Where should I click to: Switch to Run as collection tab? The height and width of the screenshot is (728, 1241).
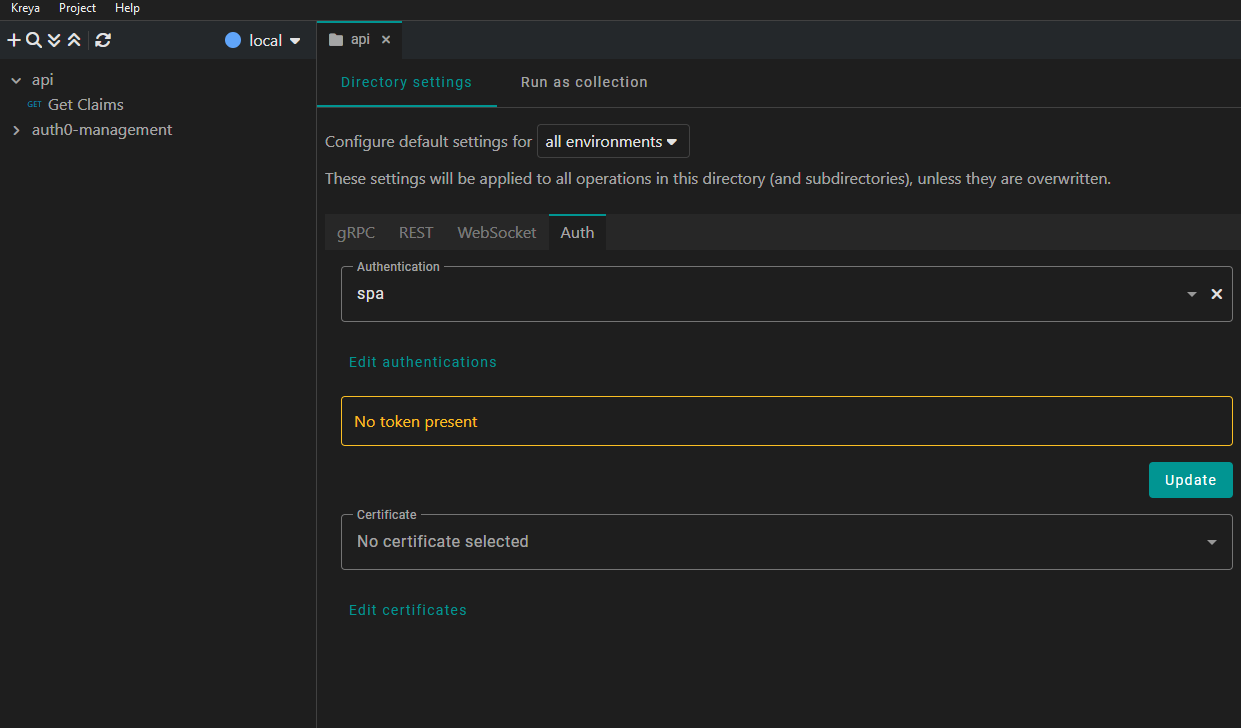coord(584,82)
